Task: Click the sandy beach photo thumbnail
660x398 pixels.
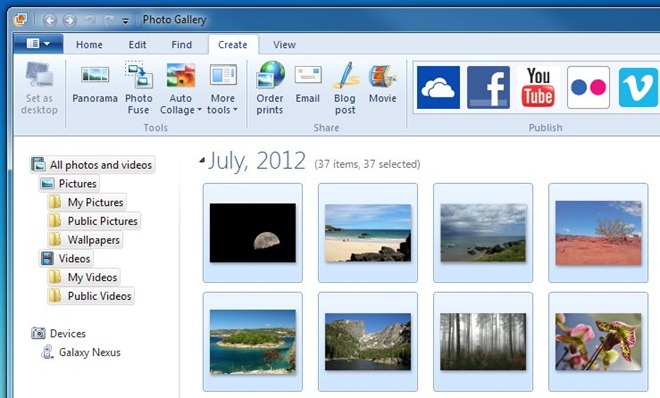Action: pos(368,233)
